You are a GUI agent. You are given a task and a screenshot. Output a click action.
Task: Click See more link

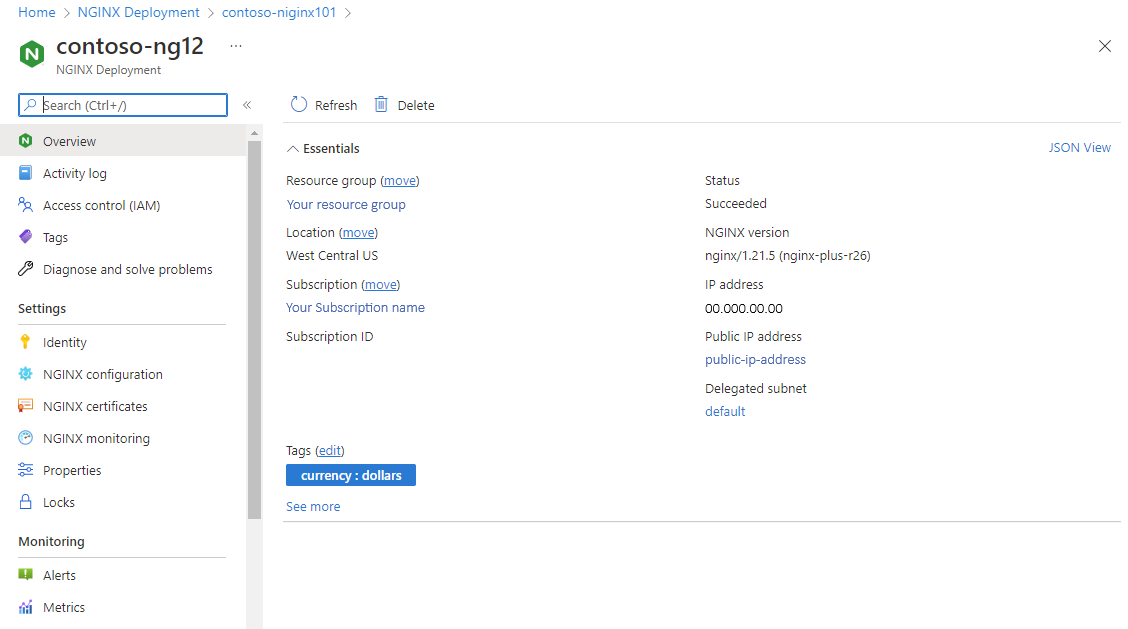313,507
